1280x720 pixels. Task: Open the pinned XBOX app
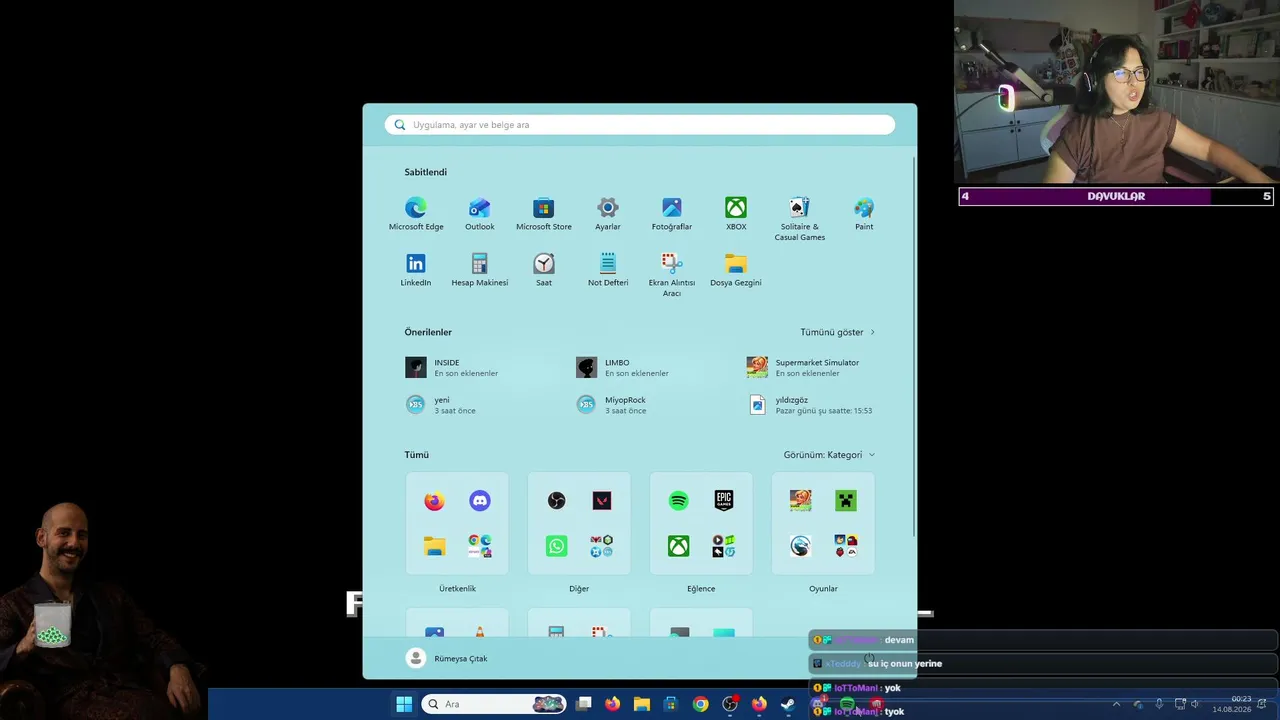pos(736,214)
